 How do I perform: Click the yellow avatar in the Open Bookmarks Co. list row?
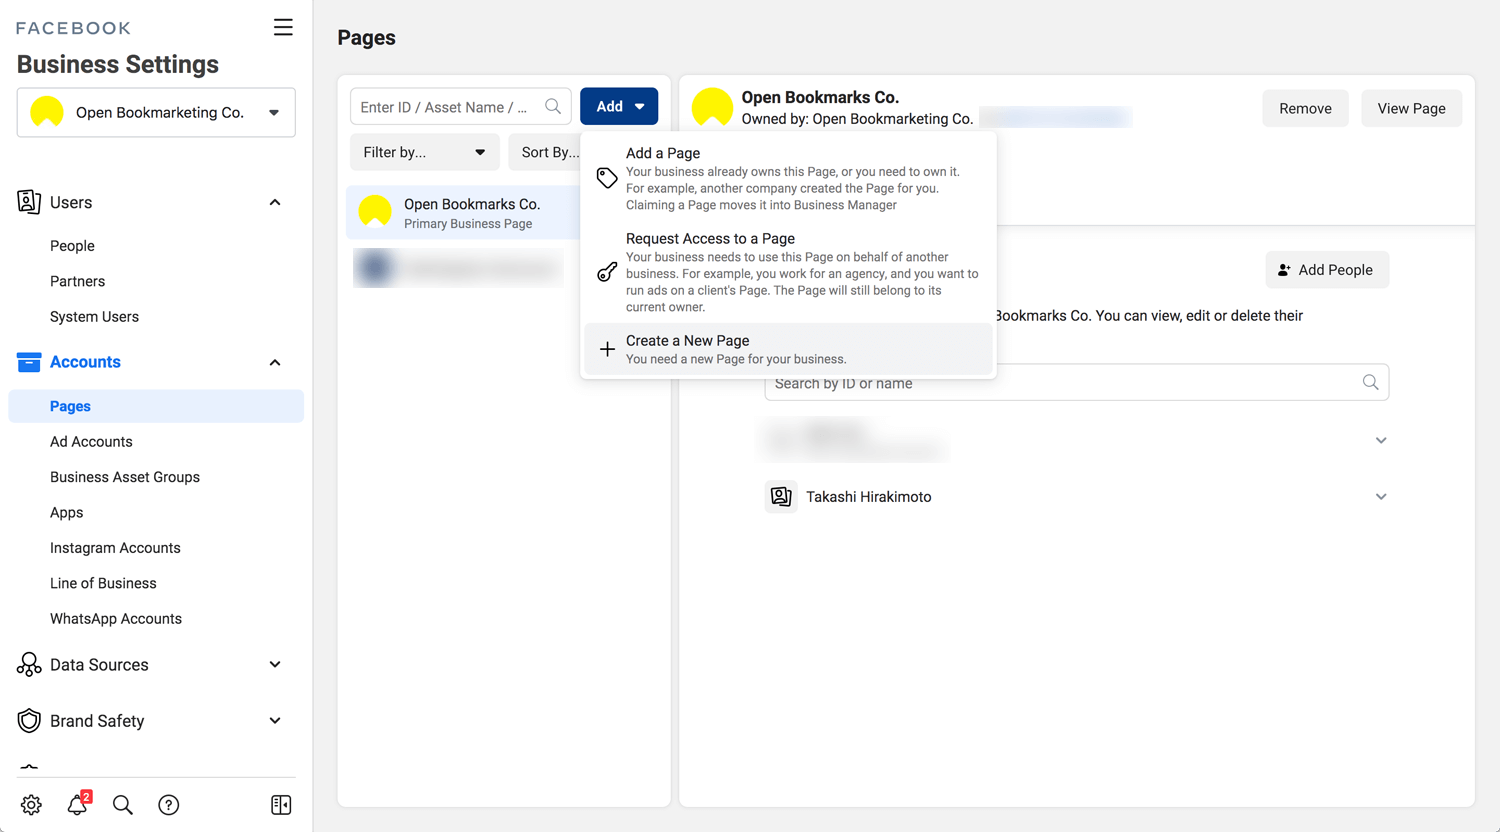(375, 212)
